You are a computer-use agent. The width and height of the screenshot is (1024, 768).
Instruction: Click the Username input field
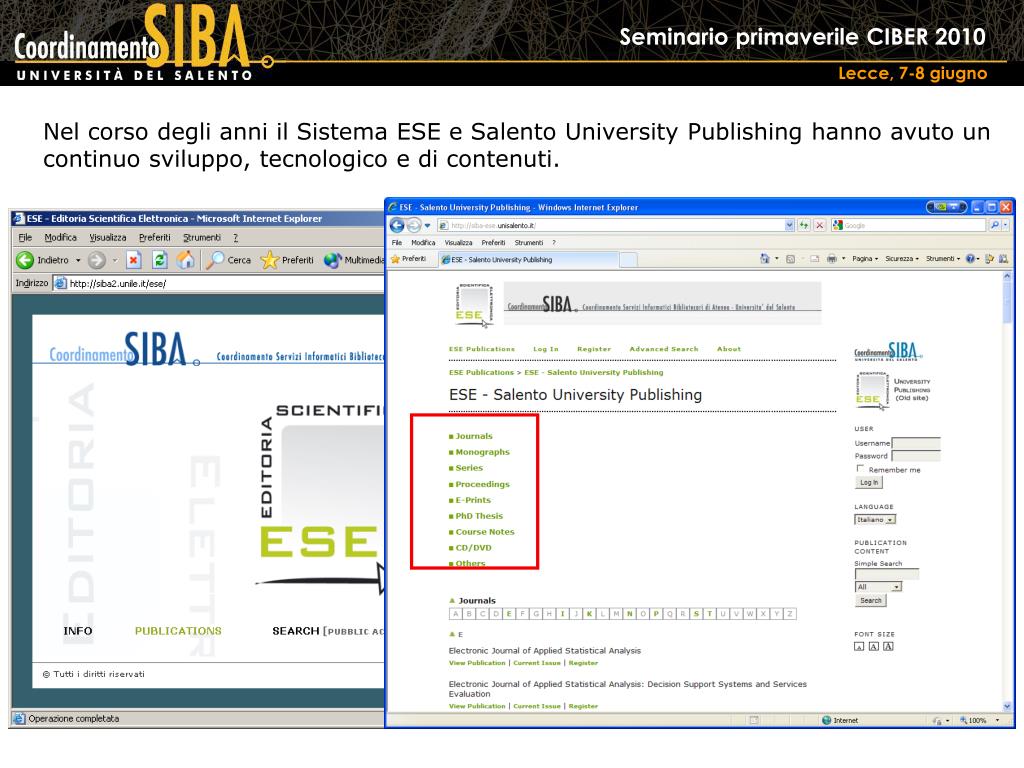click(x=916, y=443)
